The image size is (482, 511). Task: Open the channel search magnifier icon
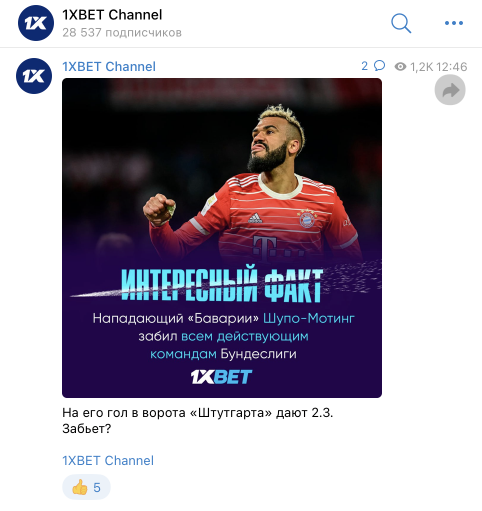401,23
